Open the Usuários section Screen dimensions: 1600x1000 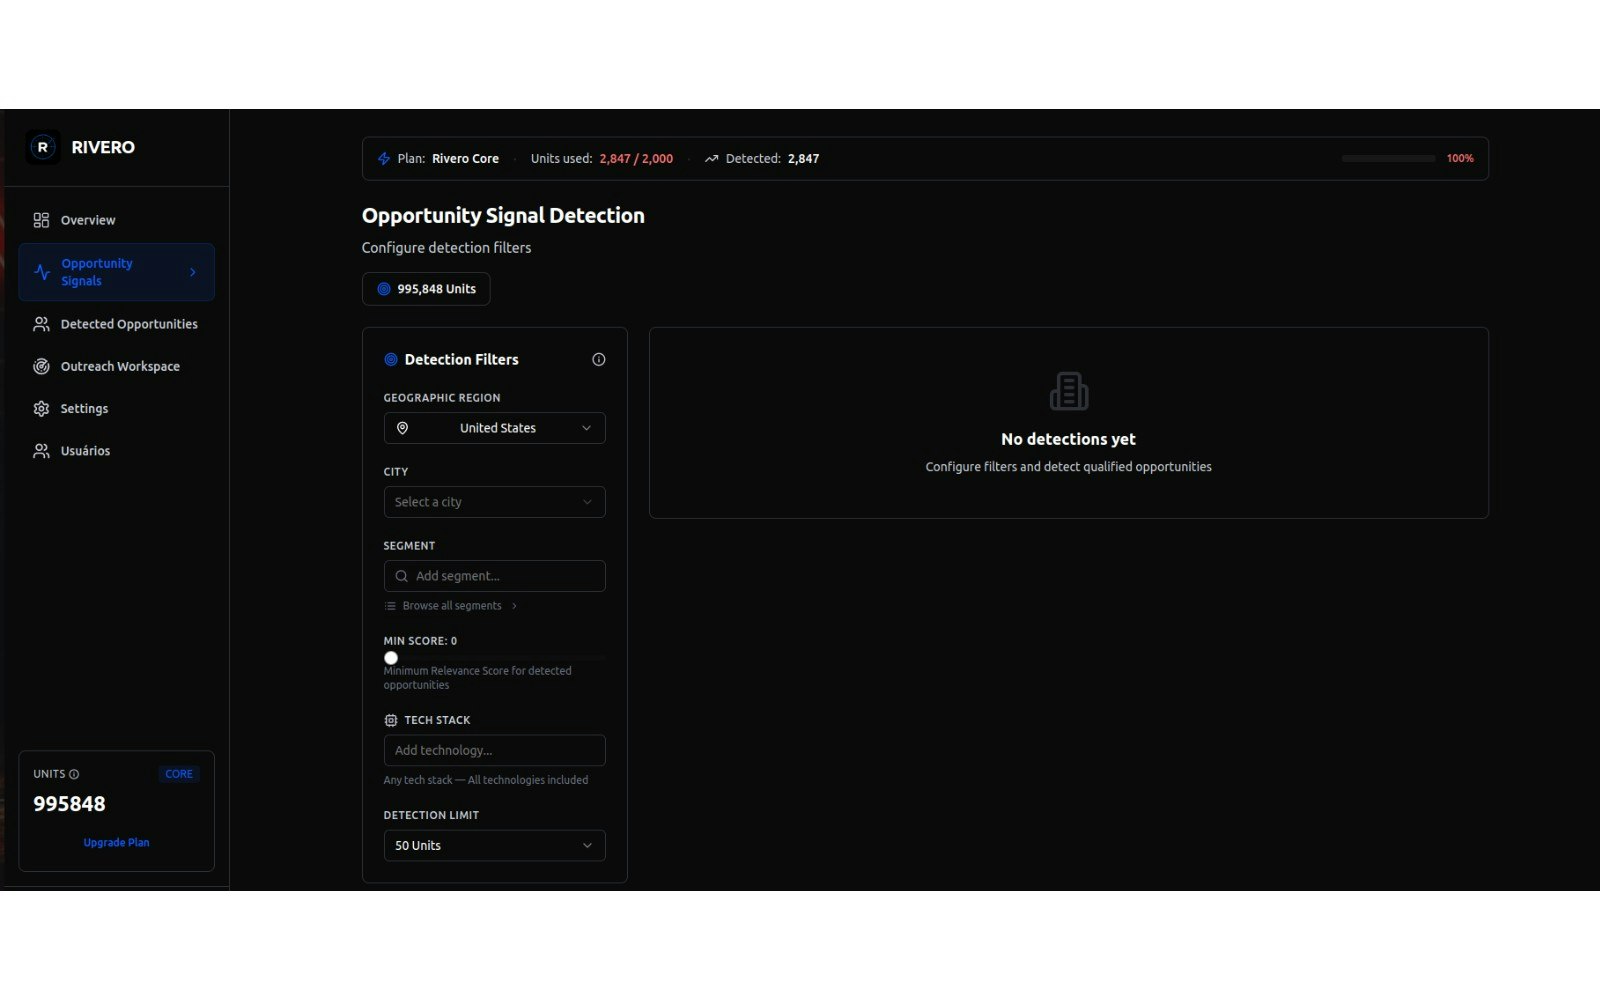pos(86,450)
